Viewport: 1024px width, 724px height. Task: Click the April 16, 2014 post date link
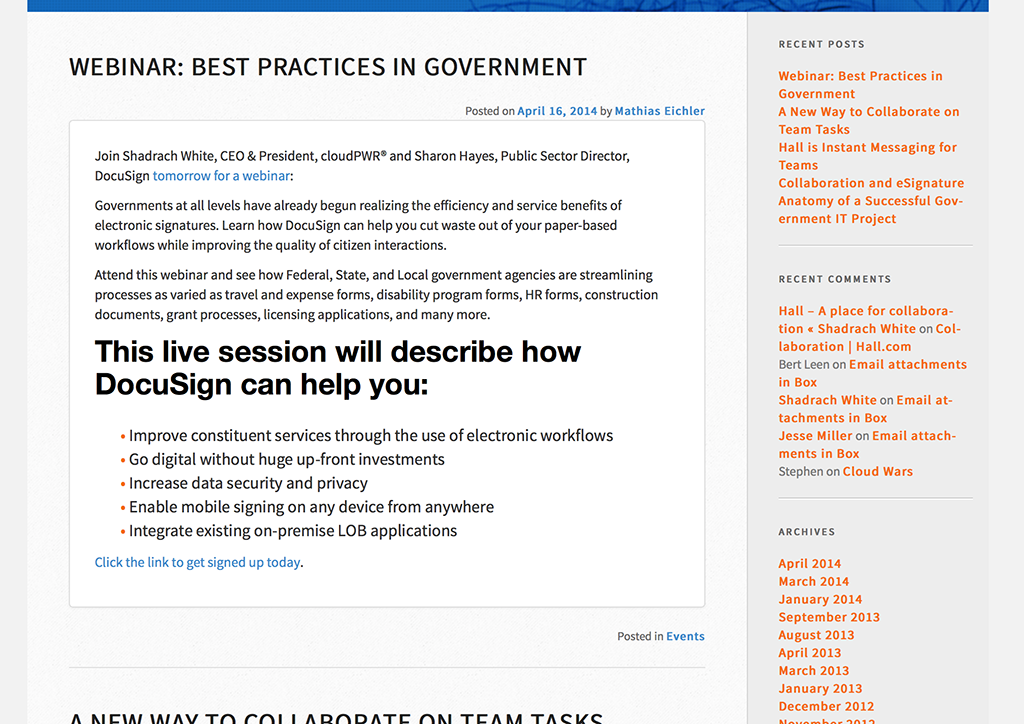pos(557,111)
